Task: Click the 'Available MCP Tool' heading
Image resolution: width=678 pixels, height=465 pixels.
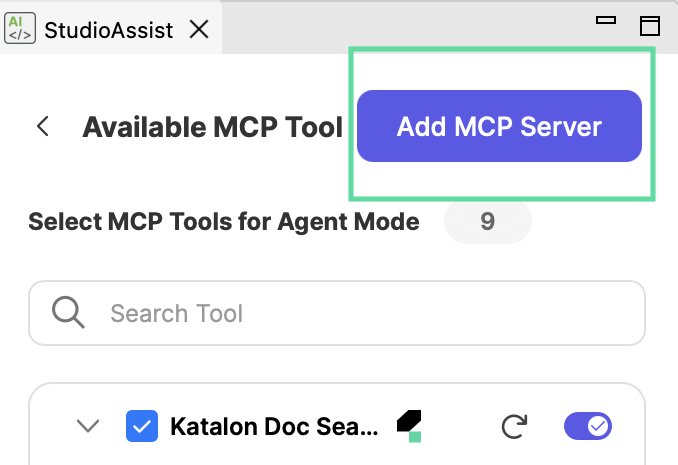Action: (x=212, y=127)
